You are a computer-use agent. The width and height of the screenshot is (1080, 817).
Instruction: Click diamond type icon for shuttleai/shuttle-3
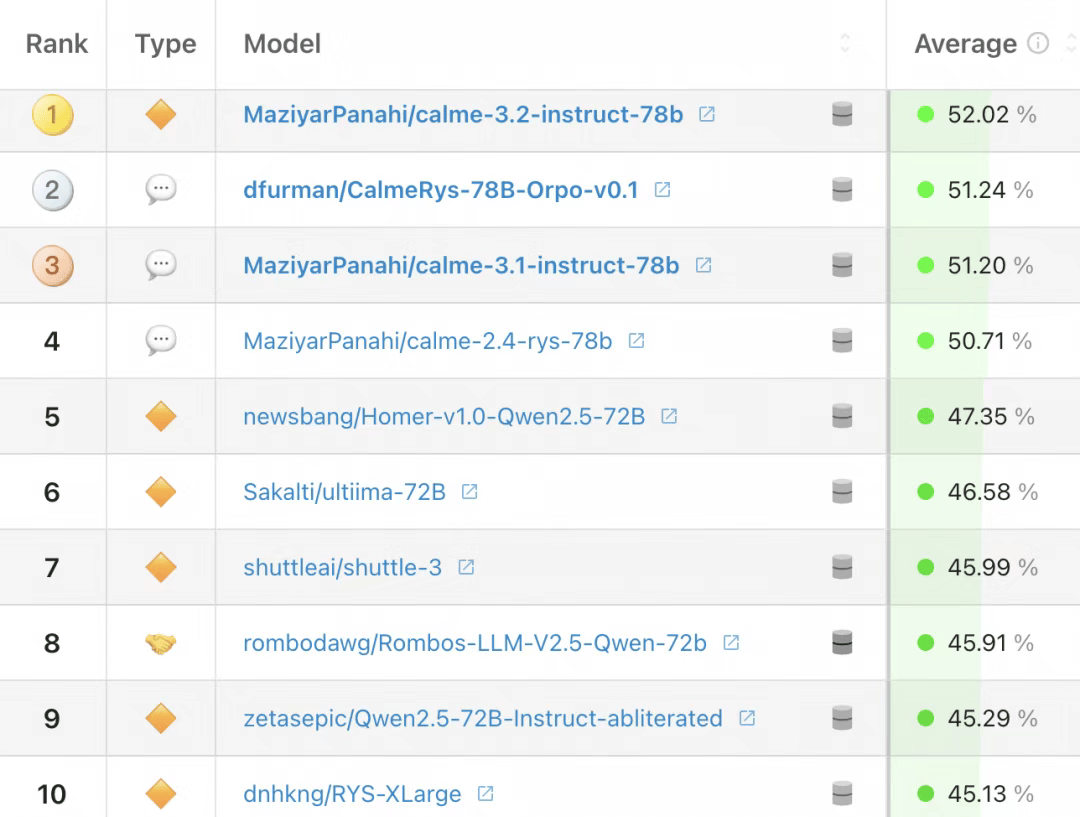[x=161, y=568]
